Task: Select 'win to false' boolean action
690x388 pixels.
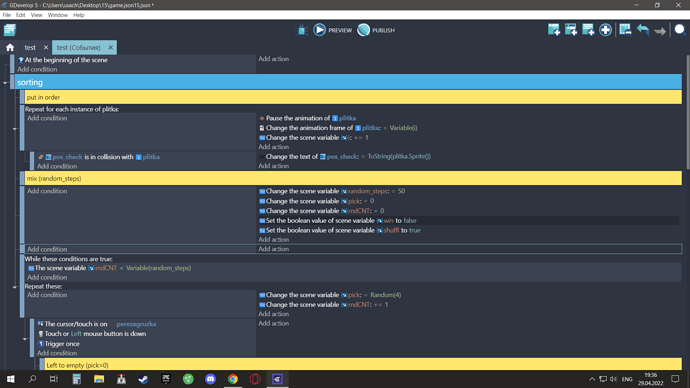Action: point(338,220)
